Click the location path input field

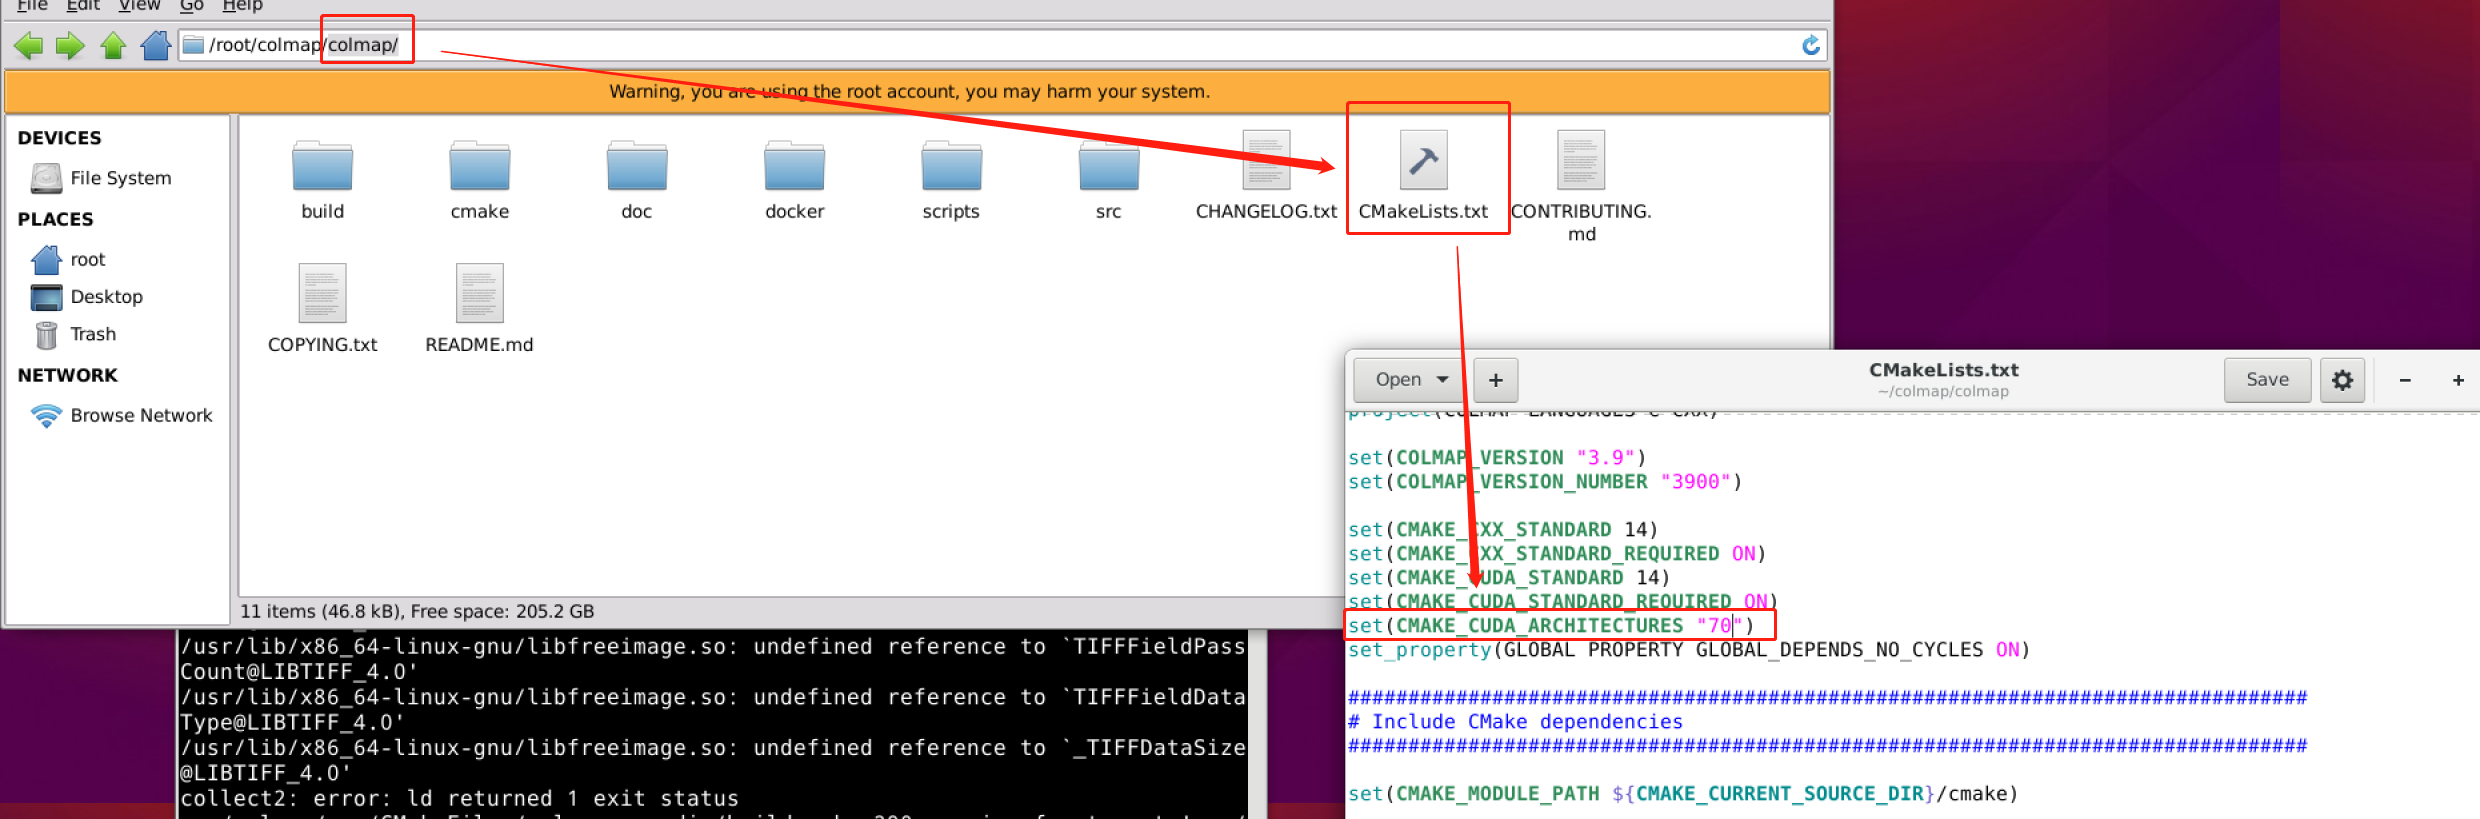(x=1002, y=45)
